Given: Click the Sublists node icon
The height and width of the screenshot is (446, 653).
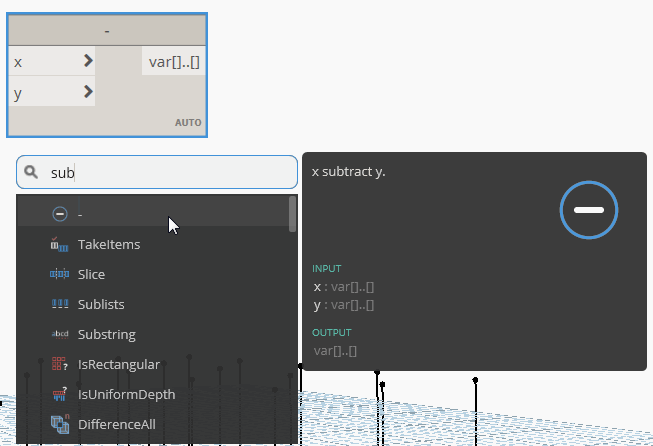Looking at the screenshot, I should pyautogui.click(x=59, y=304).
